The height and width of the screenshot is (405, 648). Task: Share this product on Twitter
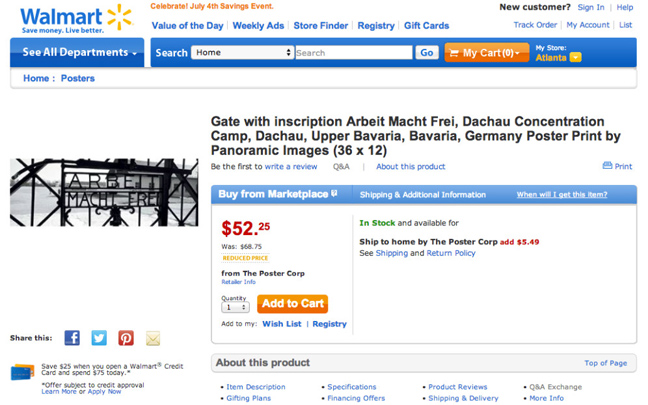99,338
